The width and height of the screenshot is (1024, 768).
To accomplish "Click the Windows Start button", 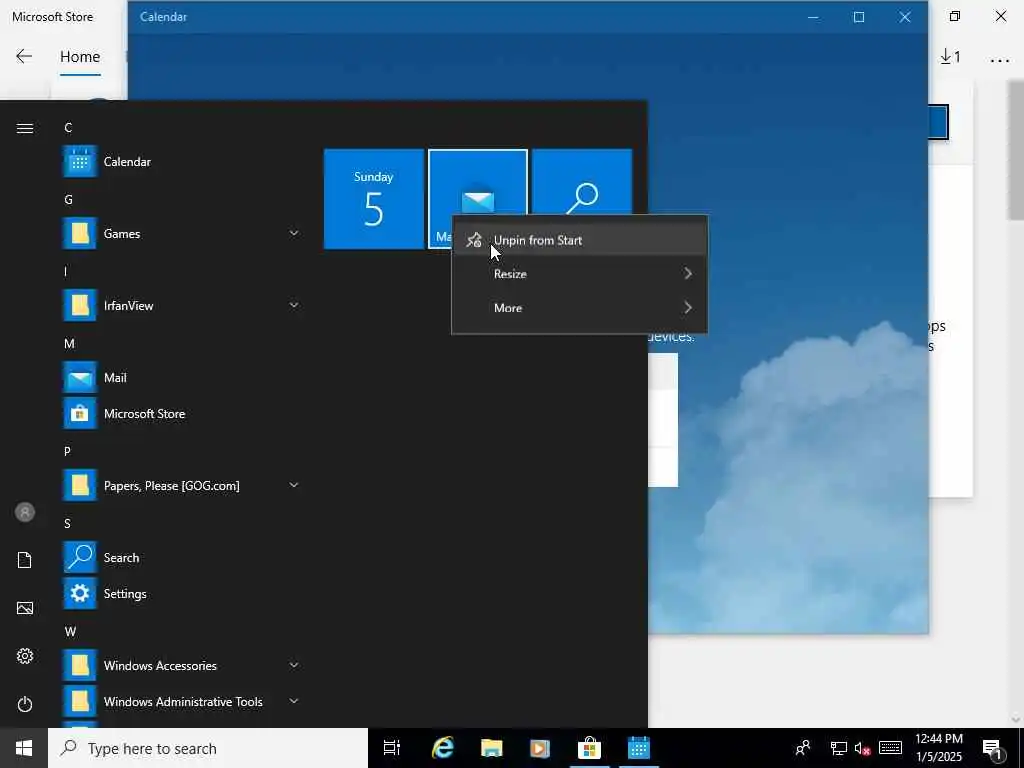I will click(x=24, y=748).
